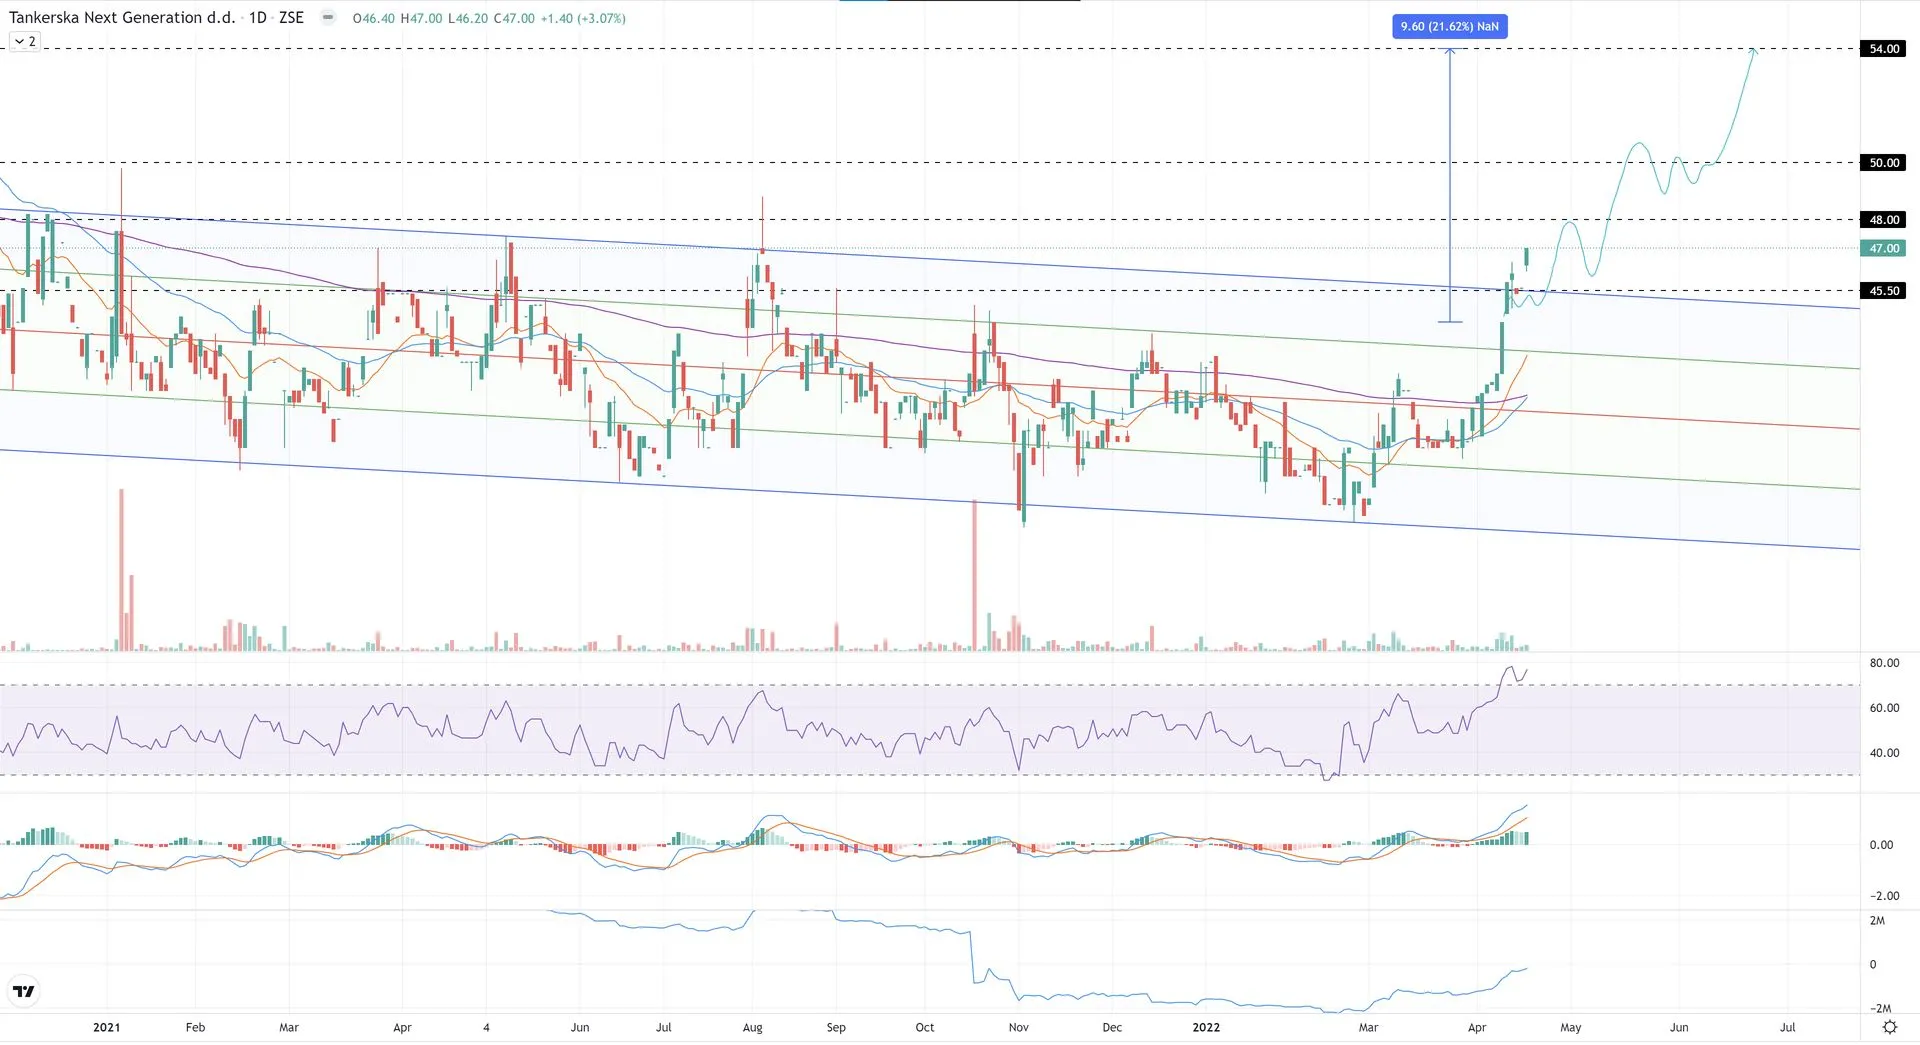Click the arrowhead atop the price-range measurement
The image size is (1920, 1045).
pos(1450,51)
